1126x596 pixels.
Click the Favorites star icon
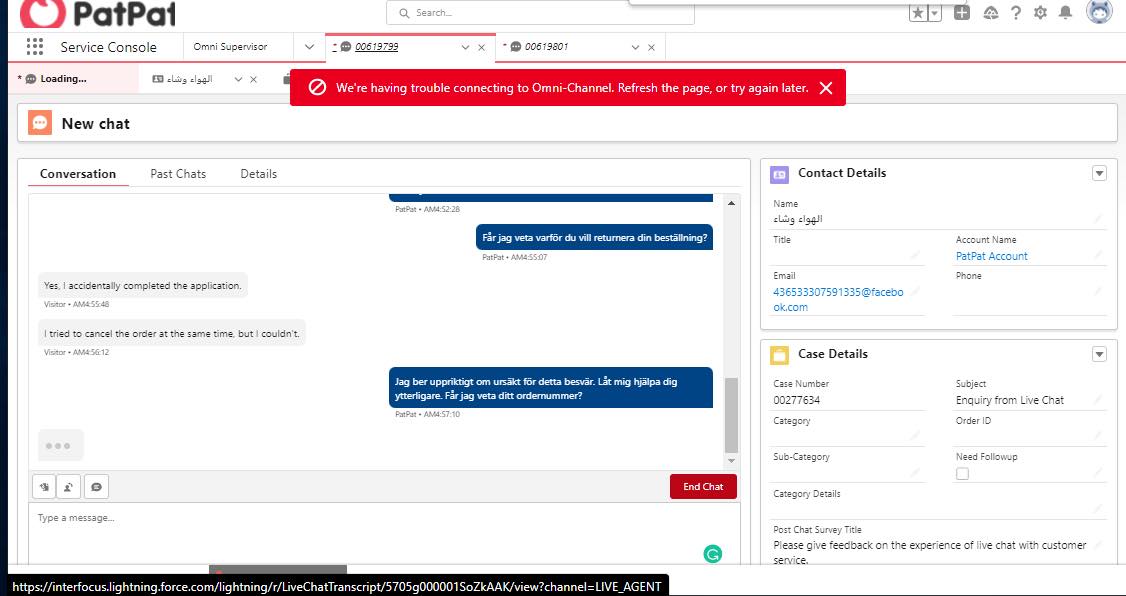(x=918, y=13)
